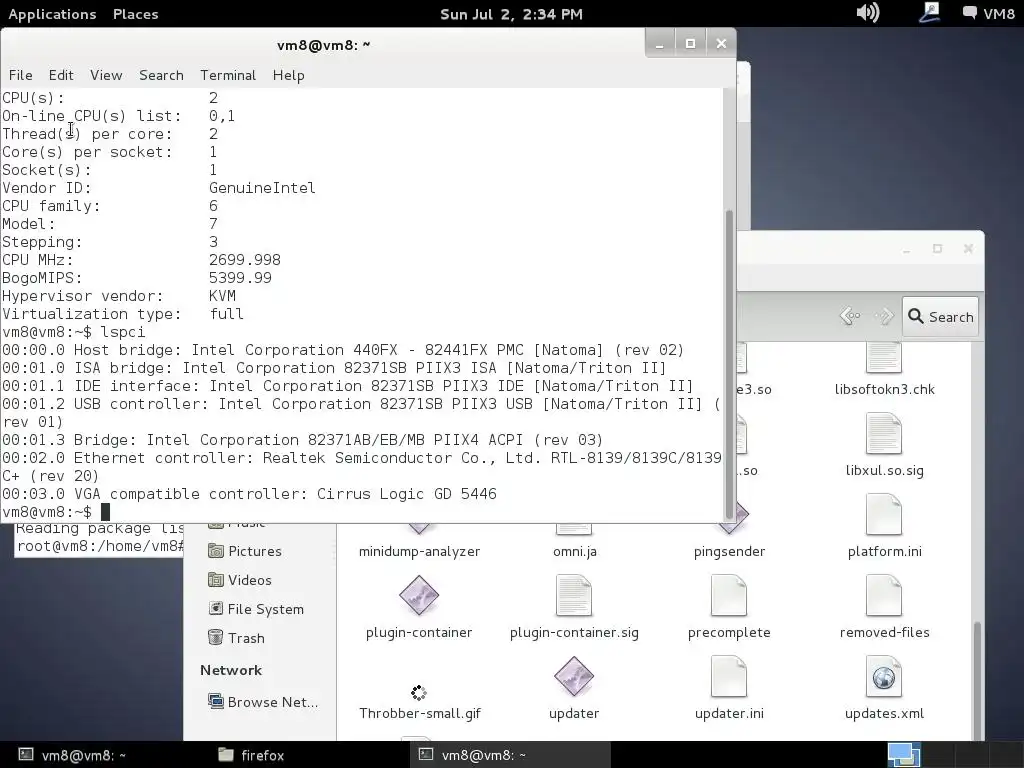Open the VM8 user chat menu
Screen dimensions: 1024x768
point(988,13)
